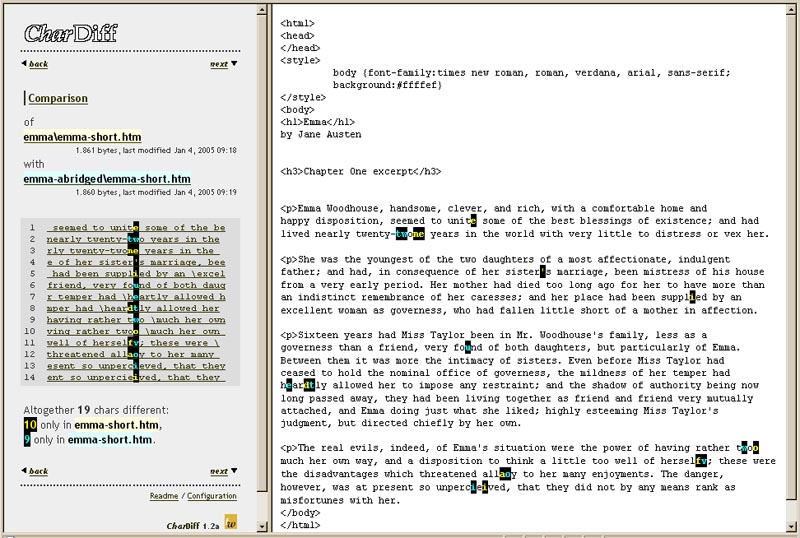
Task: Click the 'by Jane Austen' line
Action: tap(321, 134)
